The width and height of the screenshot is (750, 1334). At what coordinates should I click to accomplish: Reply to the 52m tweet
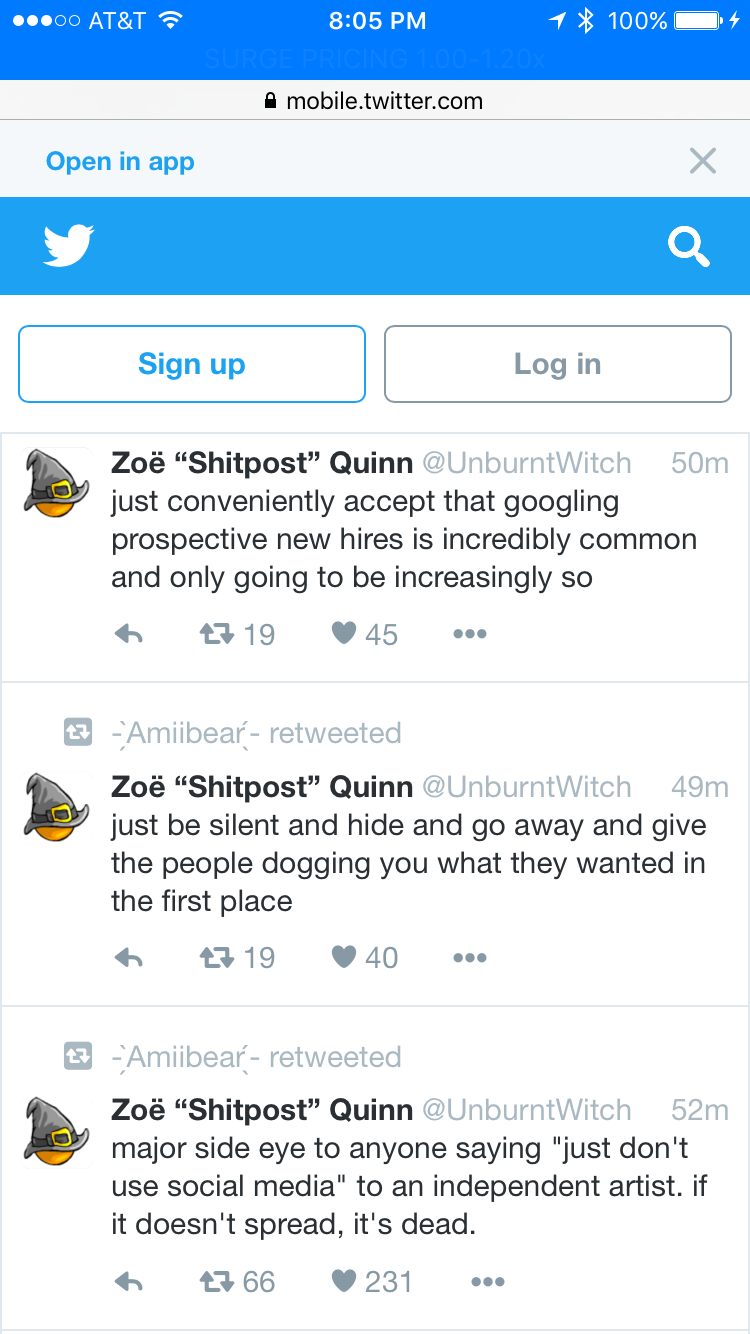(128, 1282)
